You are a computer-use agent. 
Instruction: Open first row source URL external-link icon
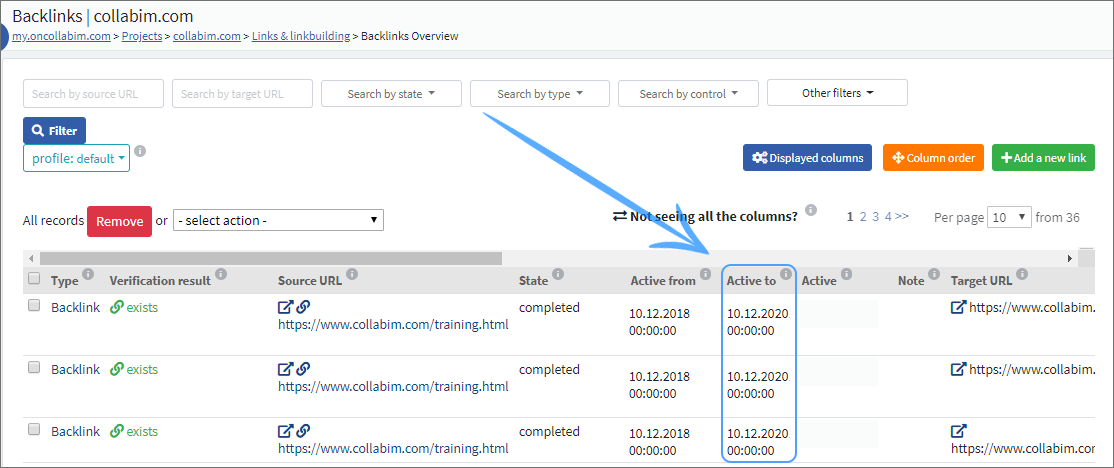[x=285, y=308]
